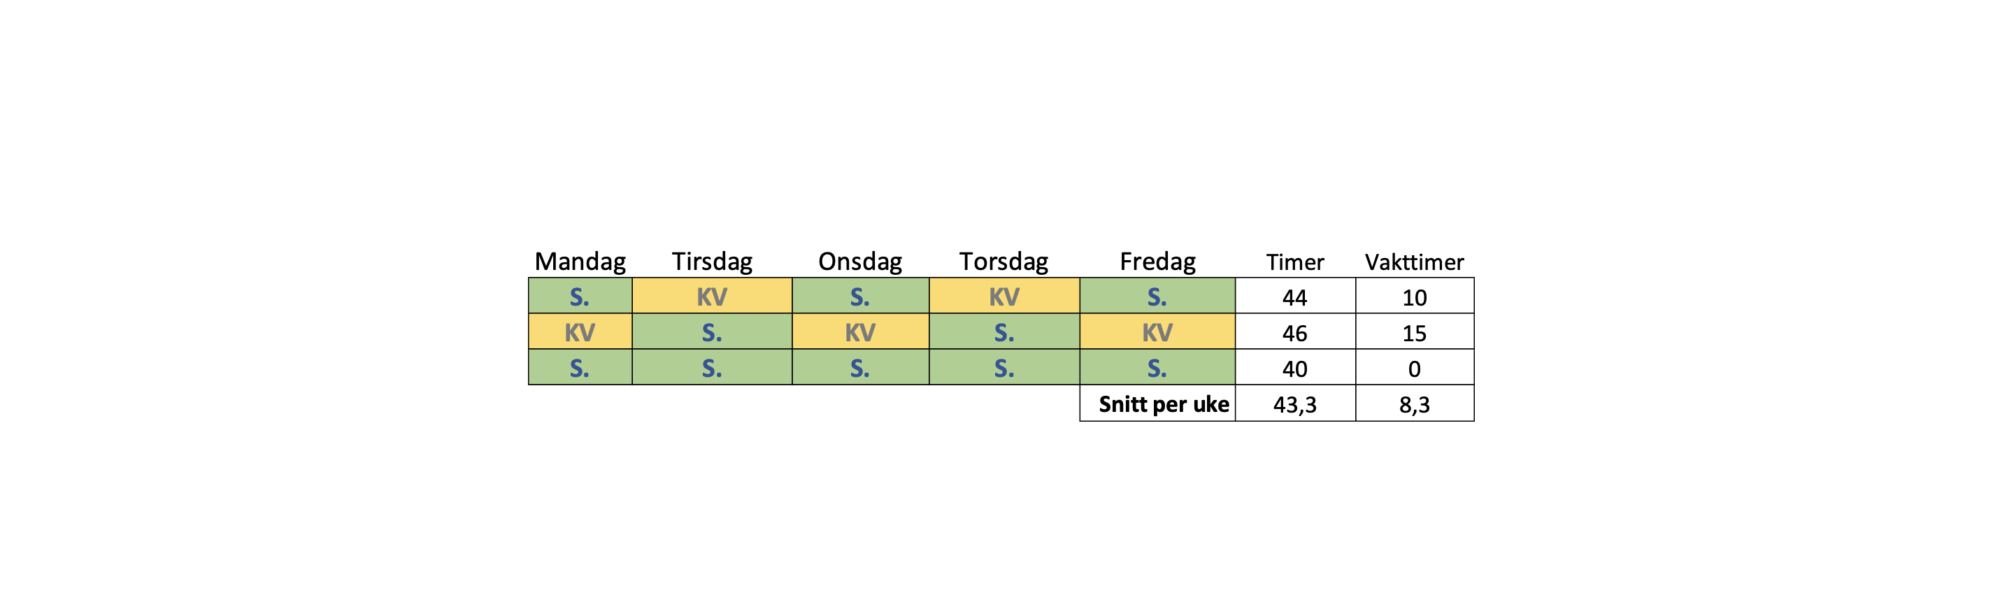Click the Mandag column header
This screenshot has height=600, width=2000.
pyautogui.click(x=580, y=262)
